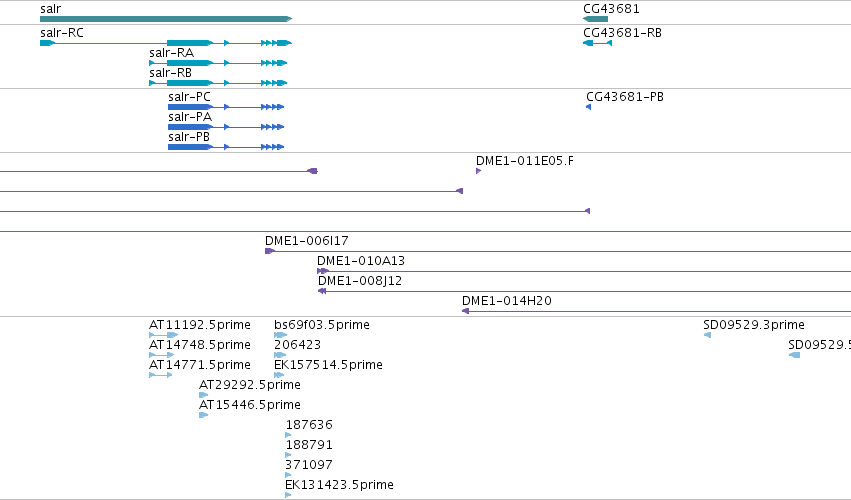This screenshot has height=500, width=851.
Task: Click the EK157514.5prime label
Action: pos(328,365)
